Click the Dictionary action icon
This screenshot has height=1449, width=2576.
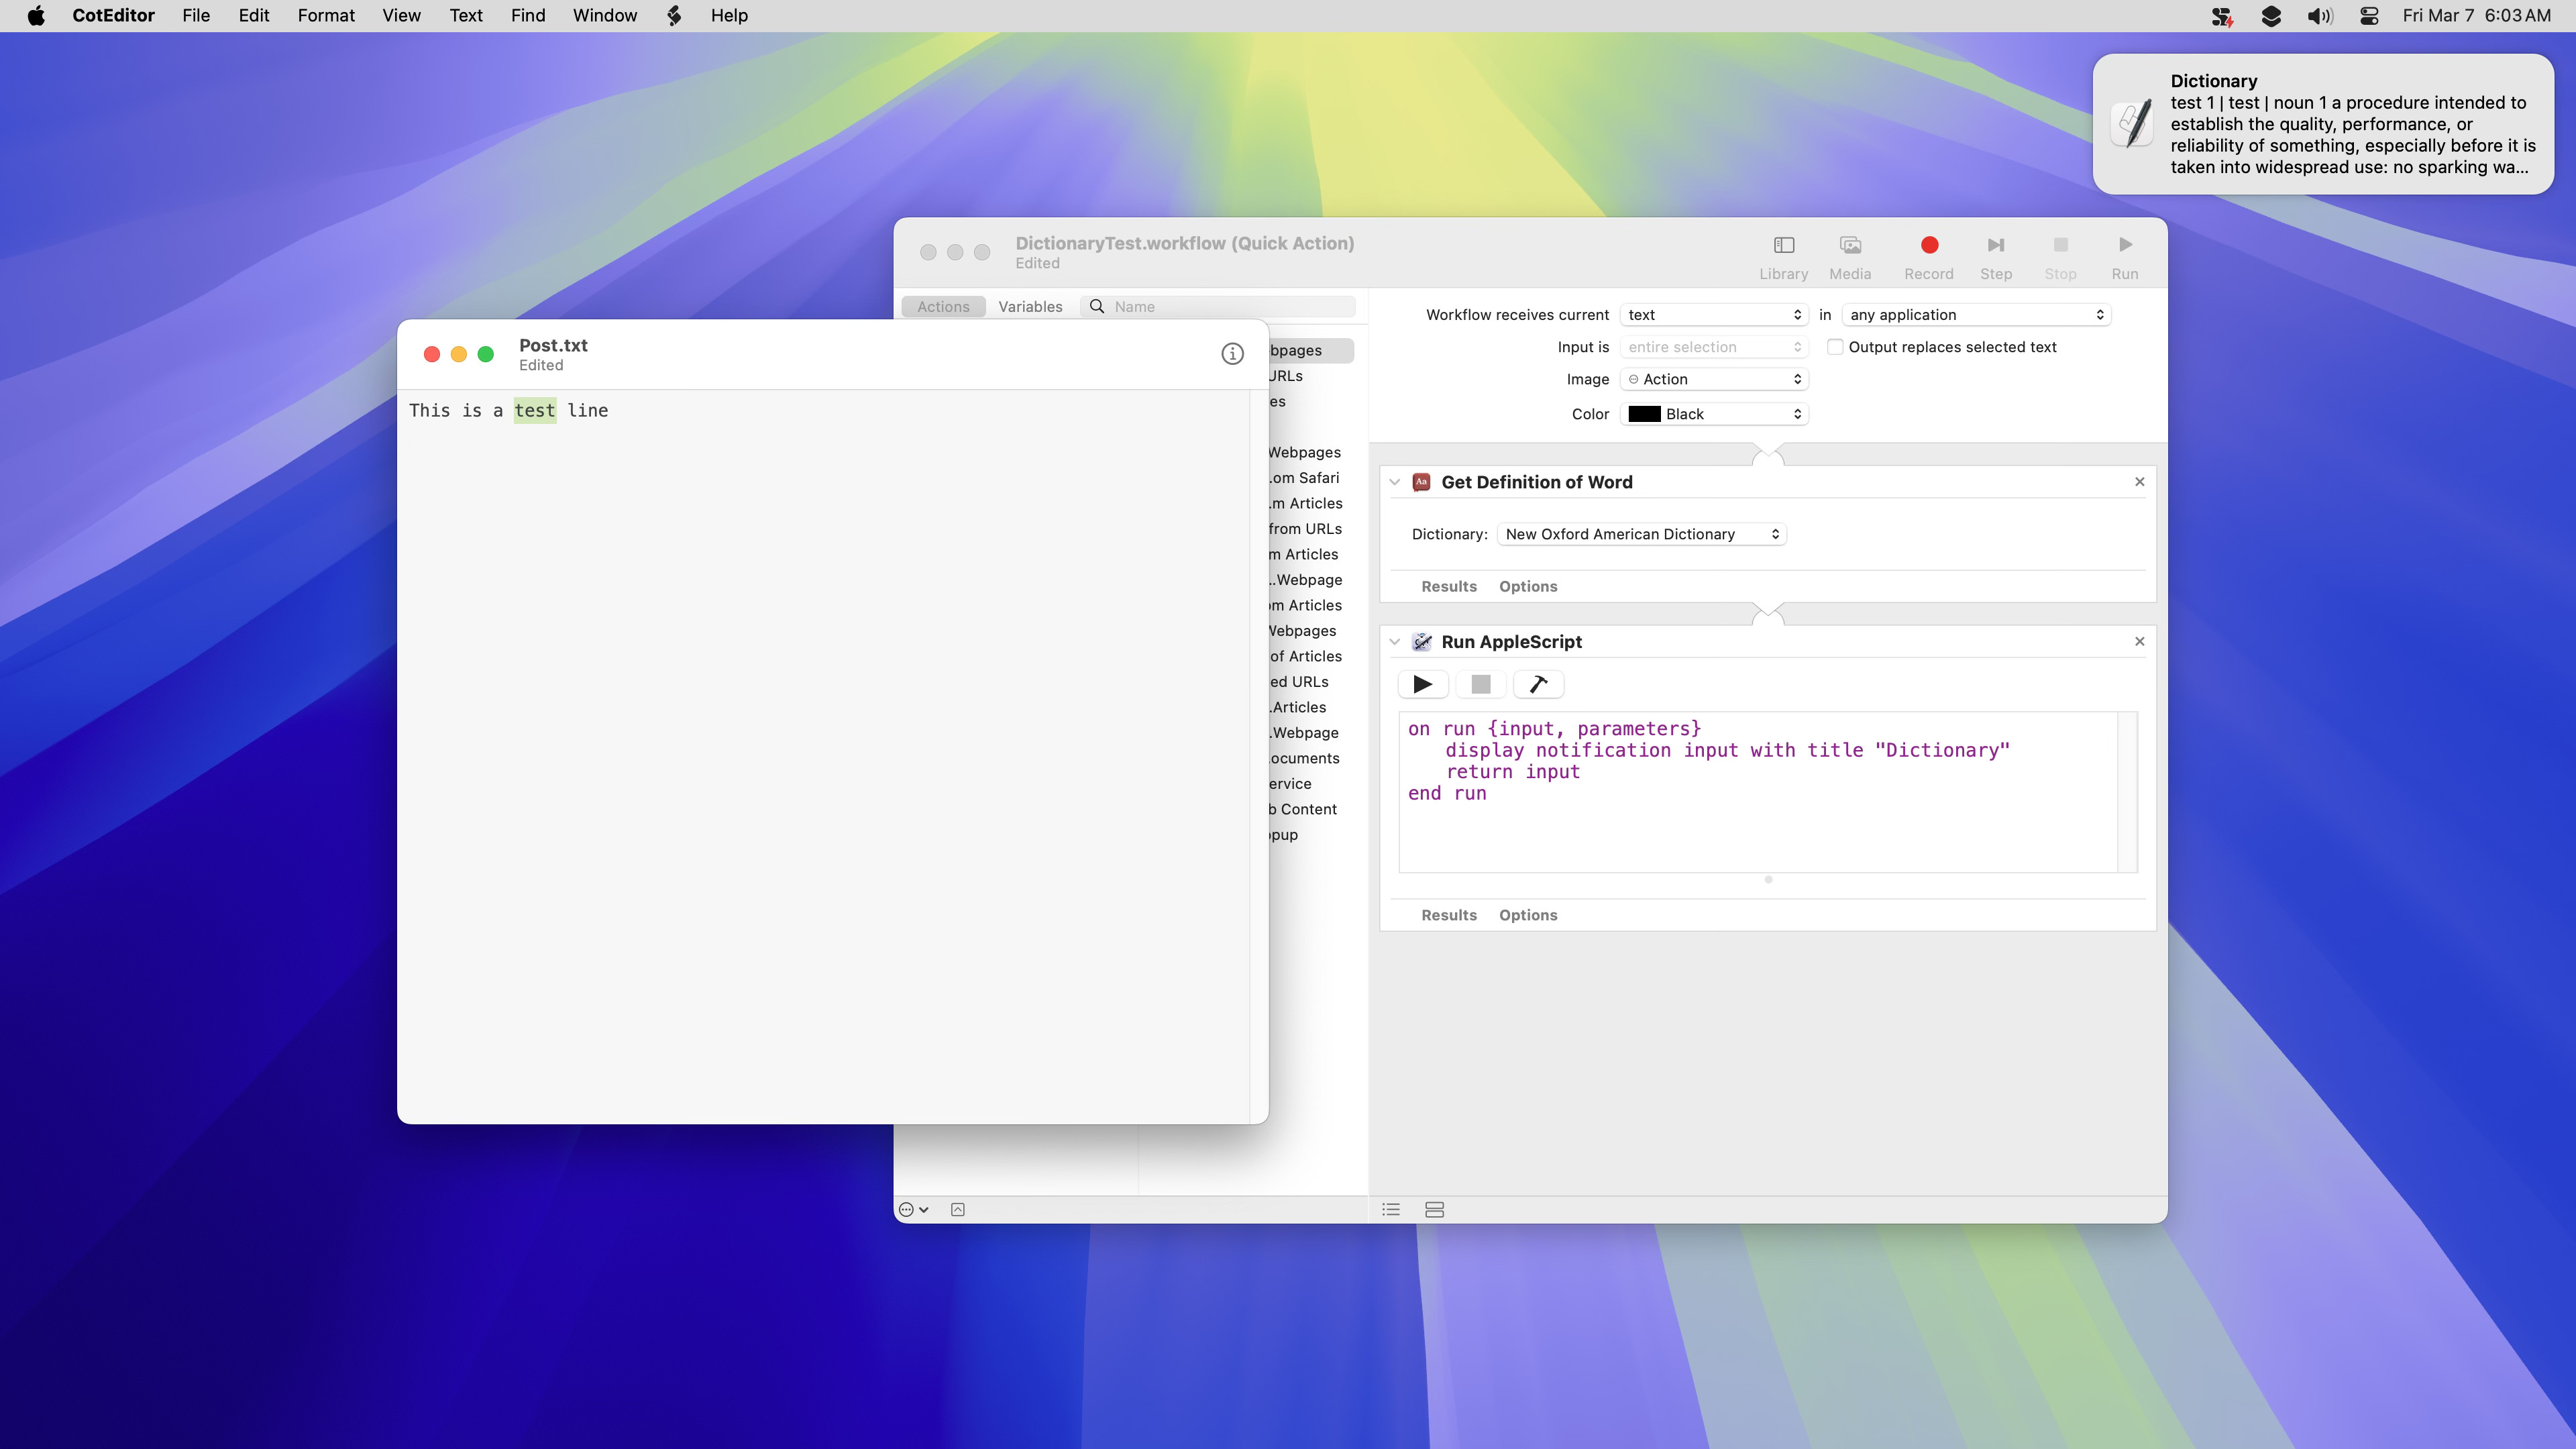click(1421, 482)
